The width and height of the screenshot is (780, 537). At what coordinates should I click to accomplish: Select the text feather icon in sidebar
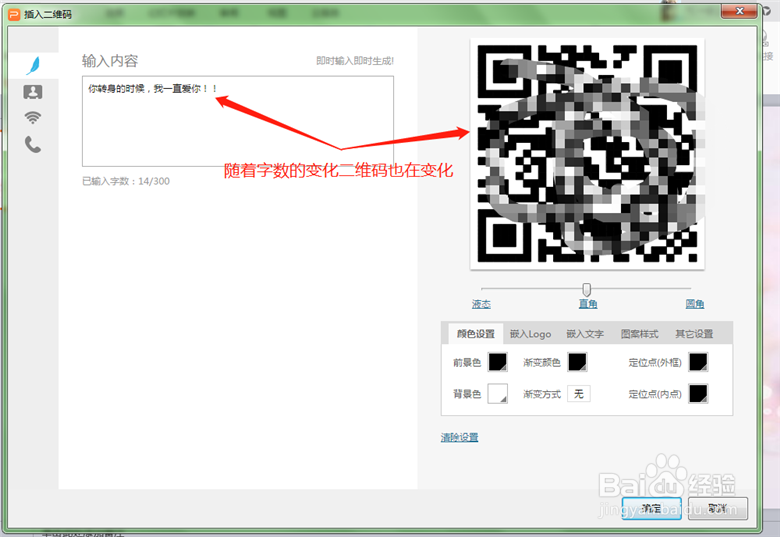point(33,65)
